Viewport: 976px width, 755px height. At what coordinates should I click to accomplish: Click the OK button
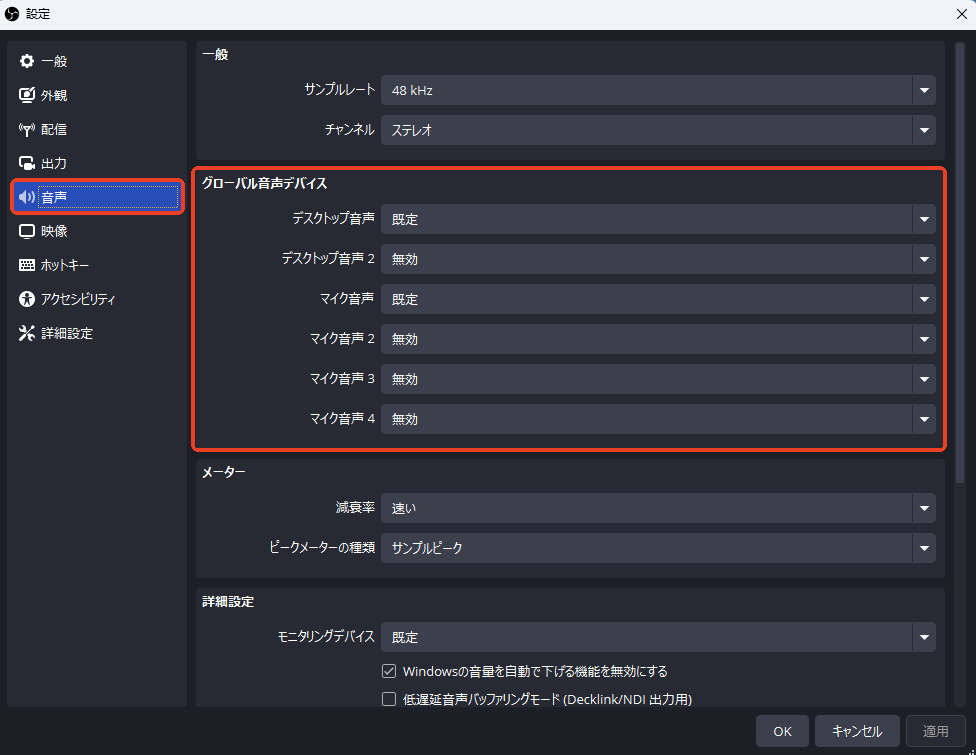782,731
